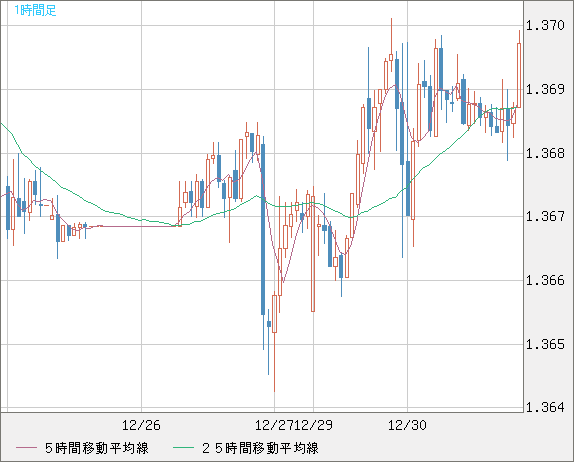Click the 5時間移動平均線 legend text
Viewport: 574px width, 462px height.
point(97,448)
